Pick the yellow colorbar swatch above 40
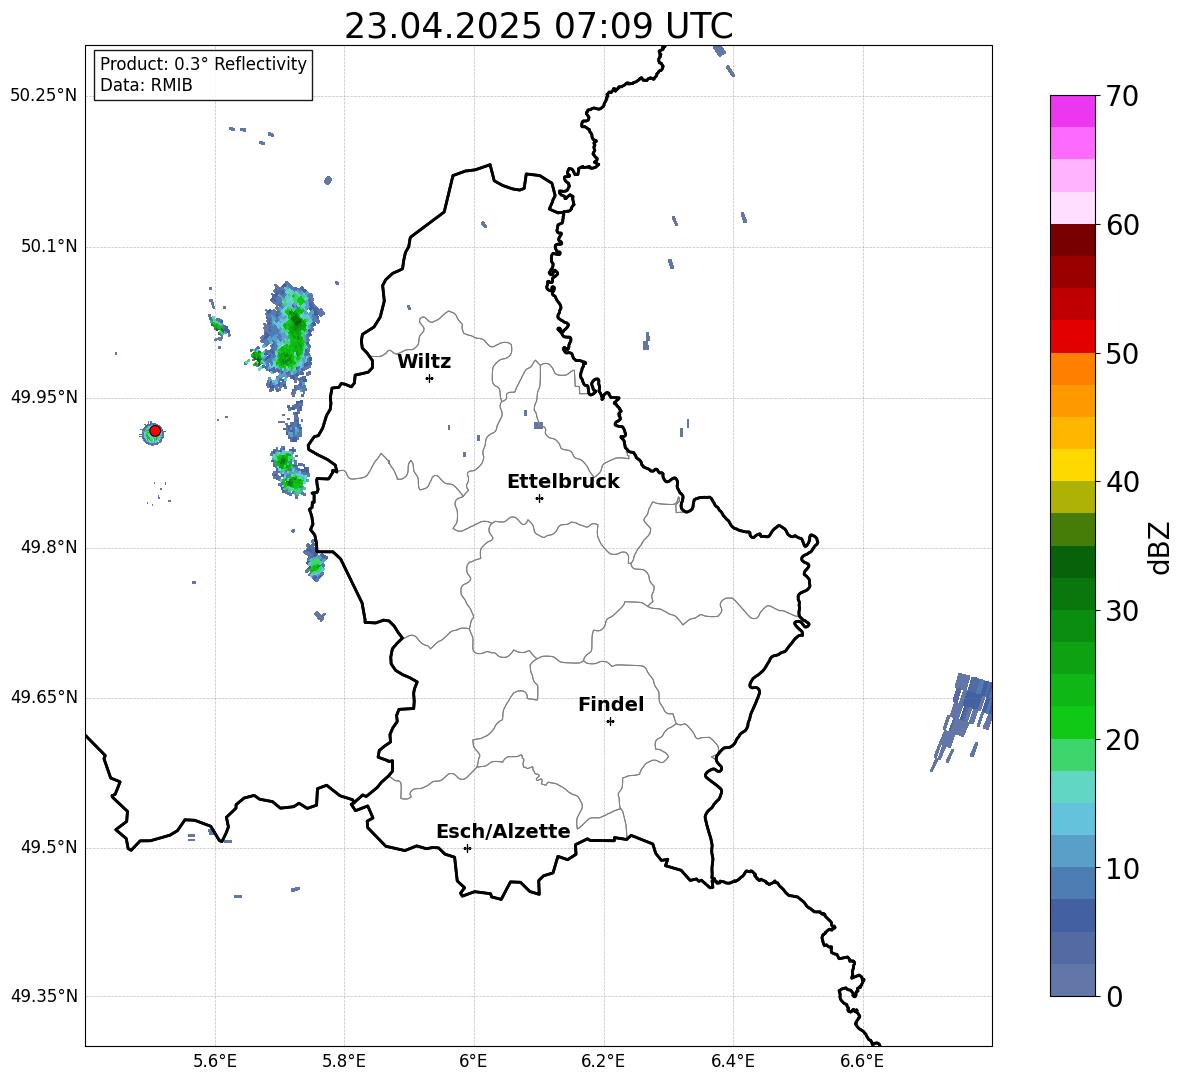The image size is (1184, 1081). coord(1072,465)
